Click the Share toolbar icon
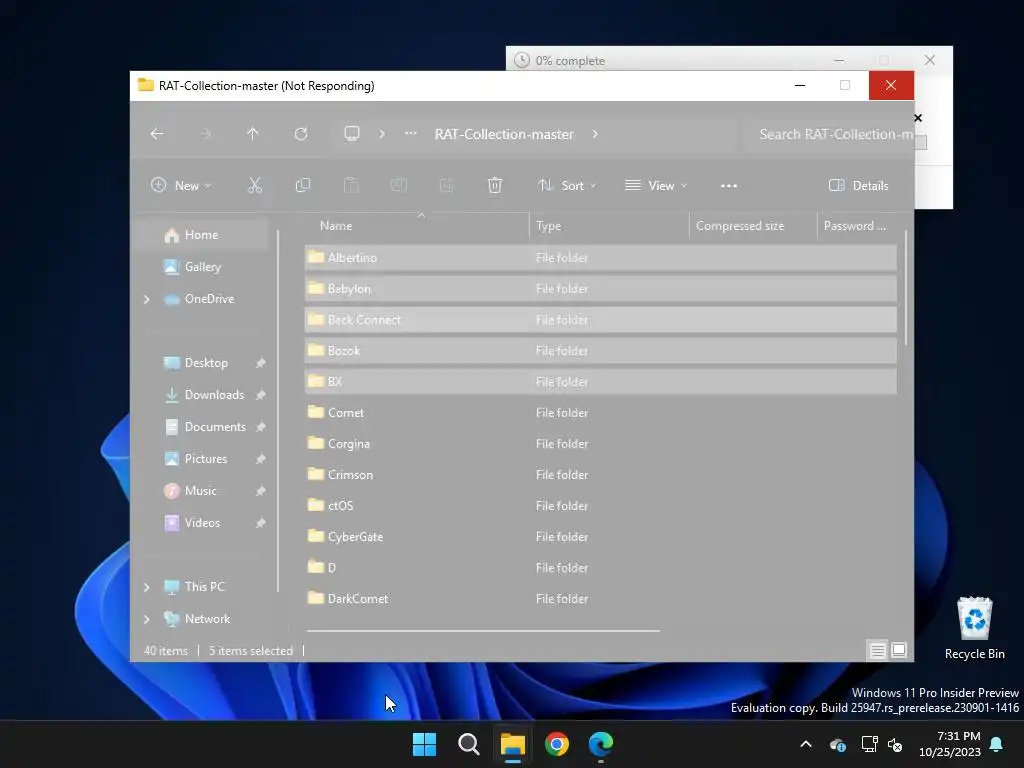The height and width of the screenshot is (768, 1024). click(446, 185)
